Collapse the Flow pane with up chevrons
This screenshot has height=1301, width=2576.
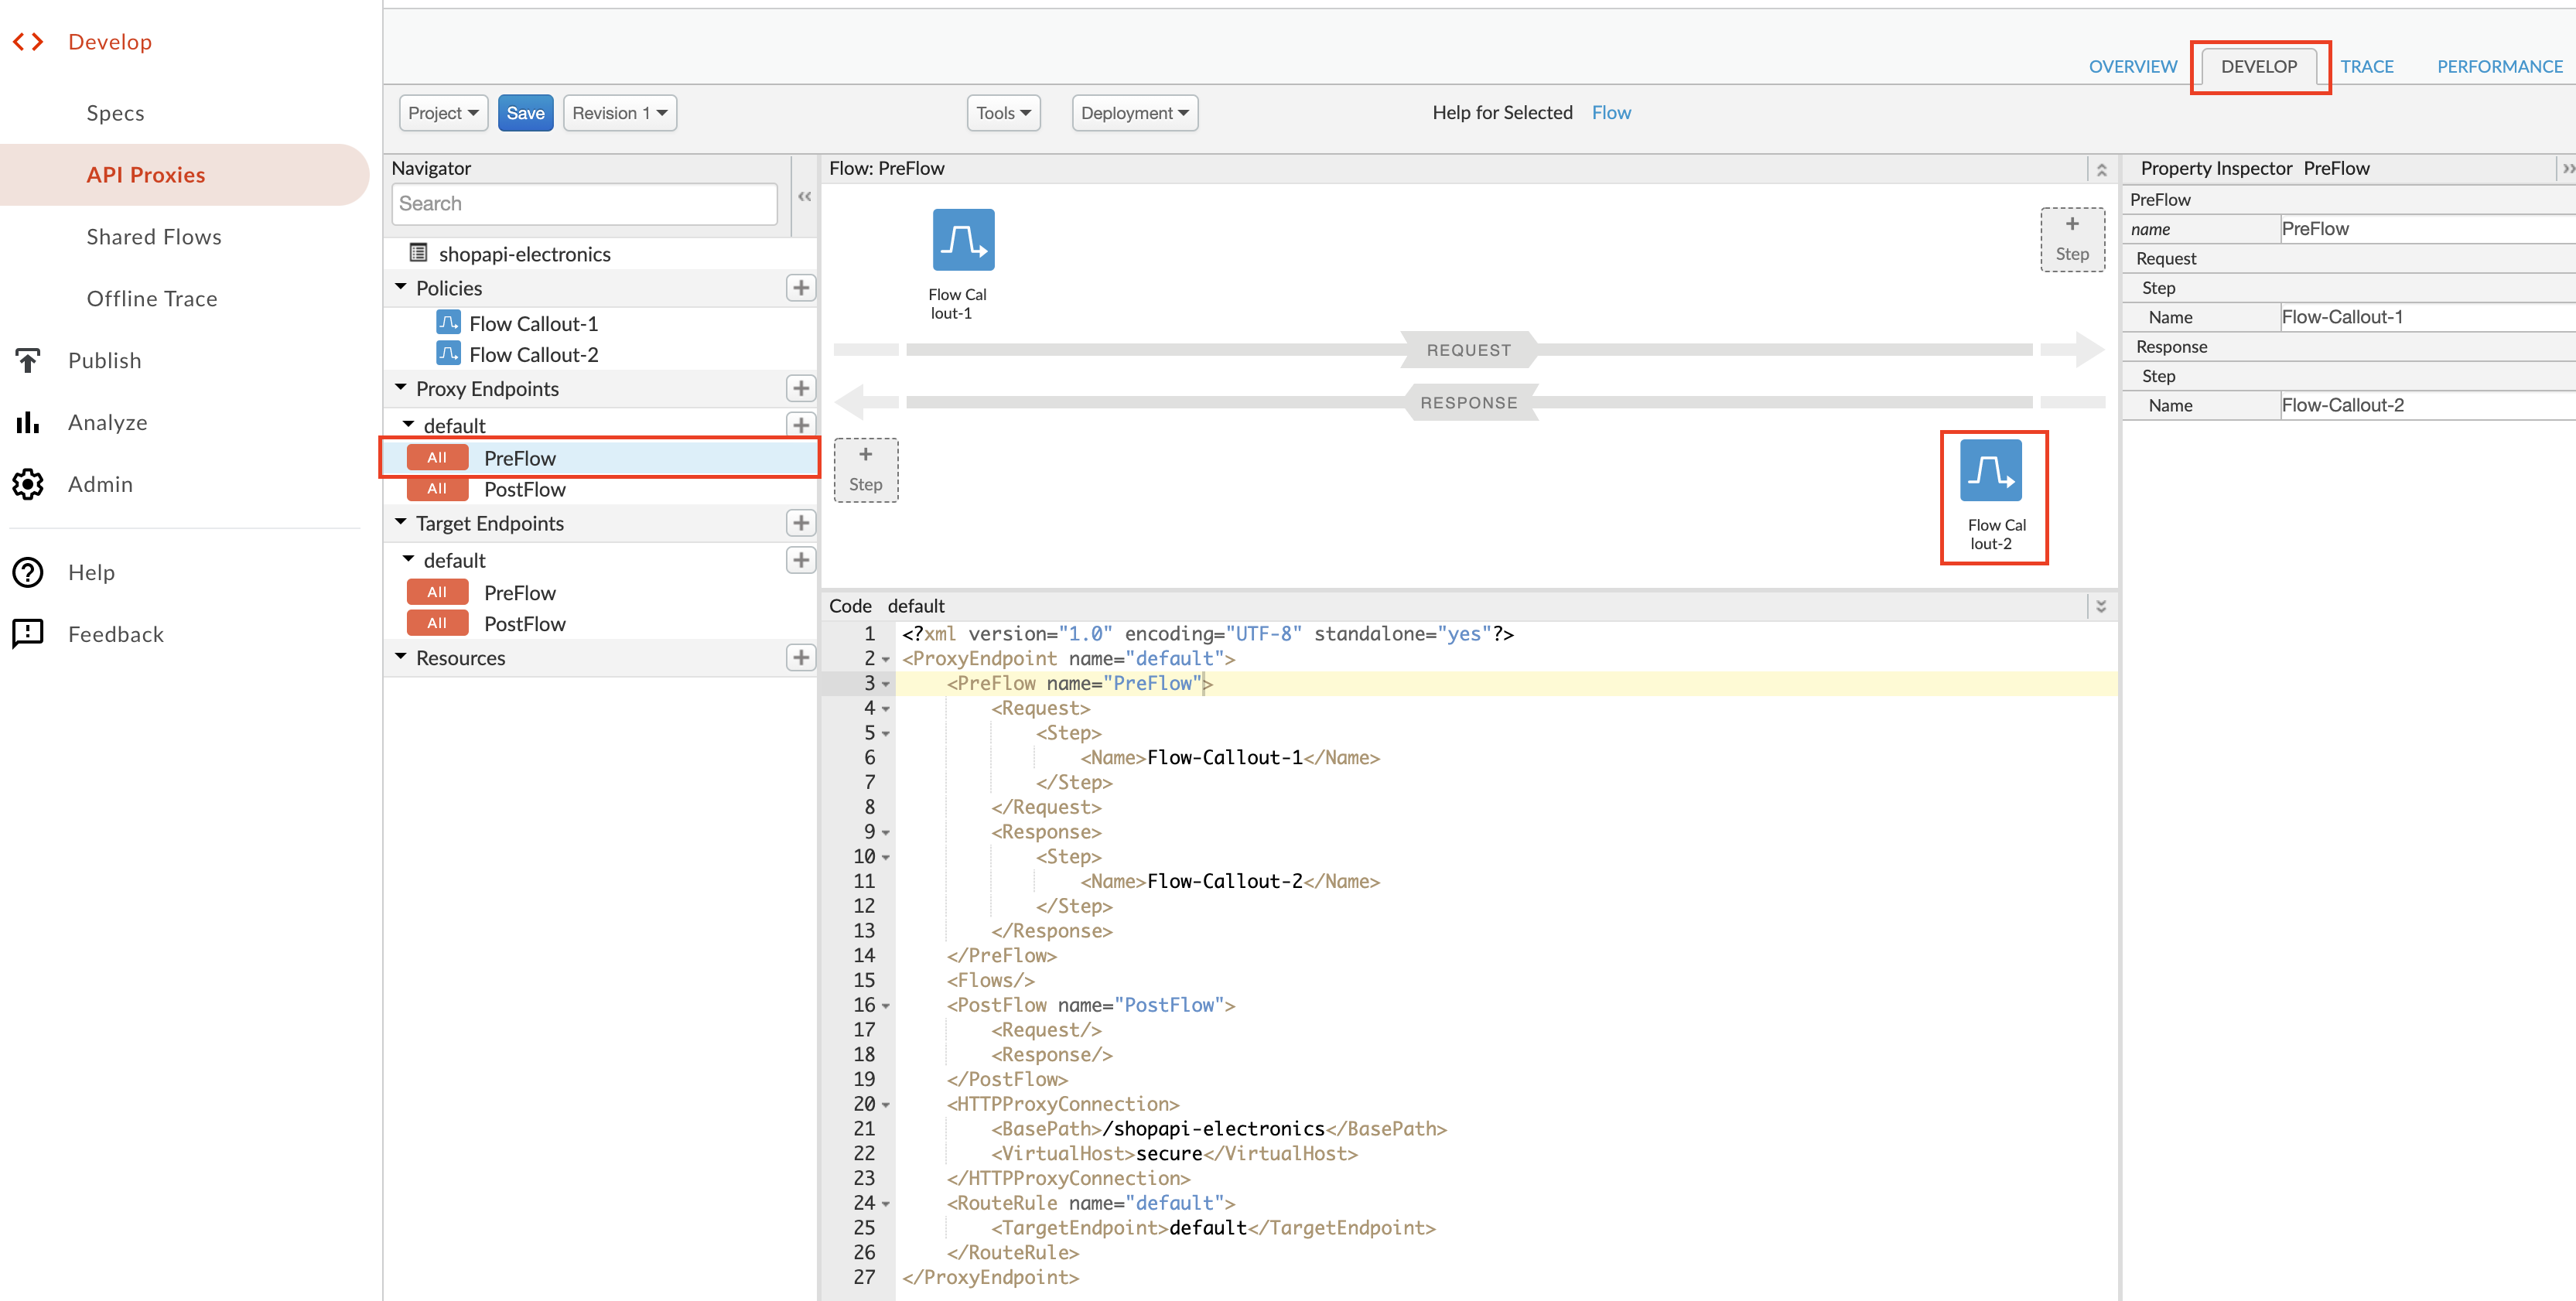[2101, 169]
